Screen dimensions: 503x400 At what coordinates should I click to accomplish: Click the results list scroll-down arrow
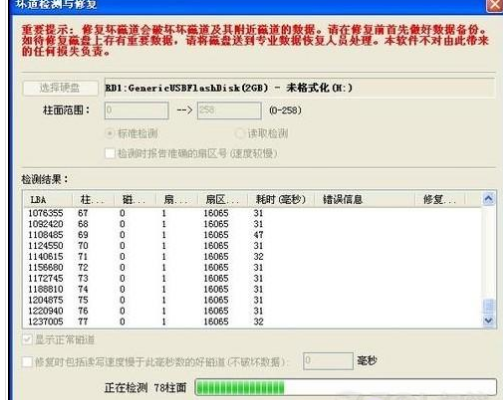[488, 321]
